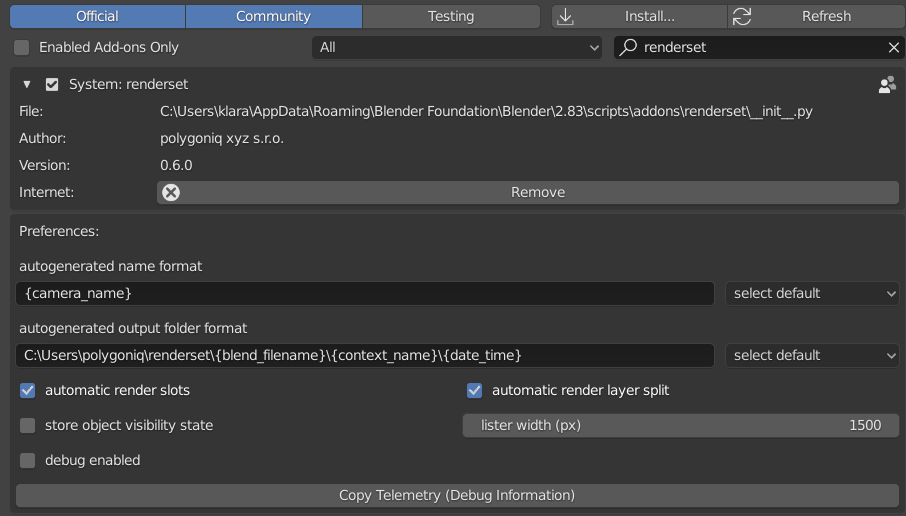The height and width of the screenshot is (516, 906).
Task: Select the Testing support level tab
Action: point(451,16)
